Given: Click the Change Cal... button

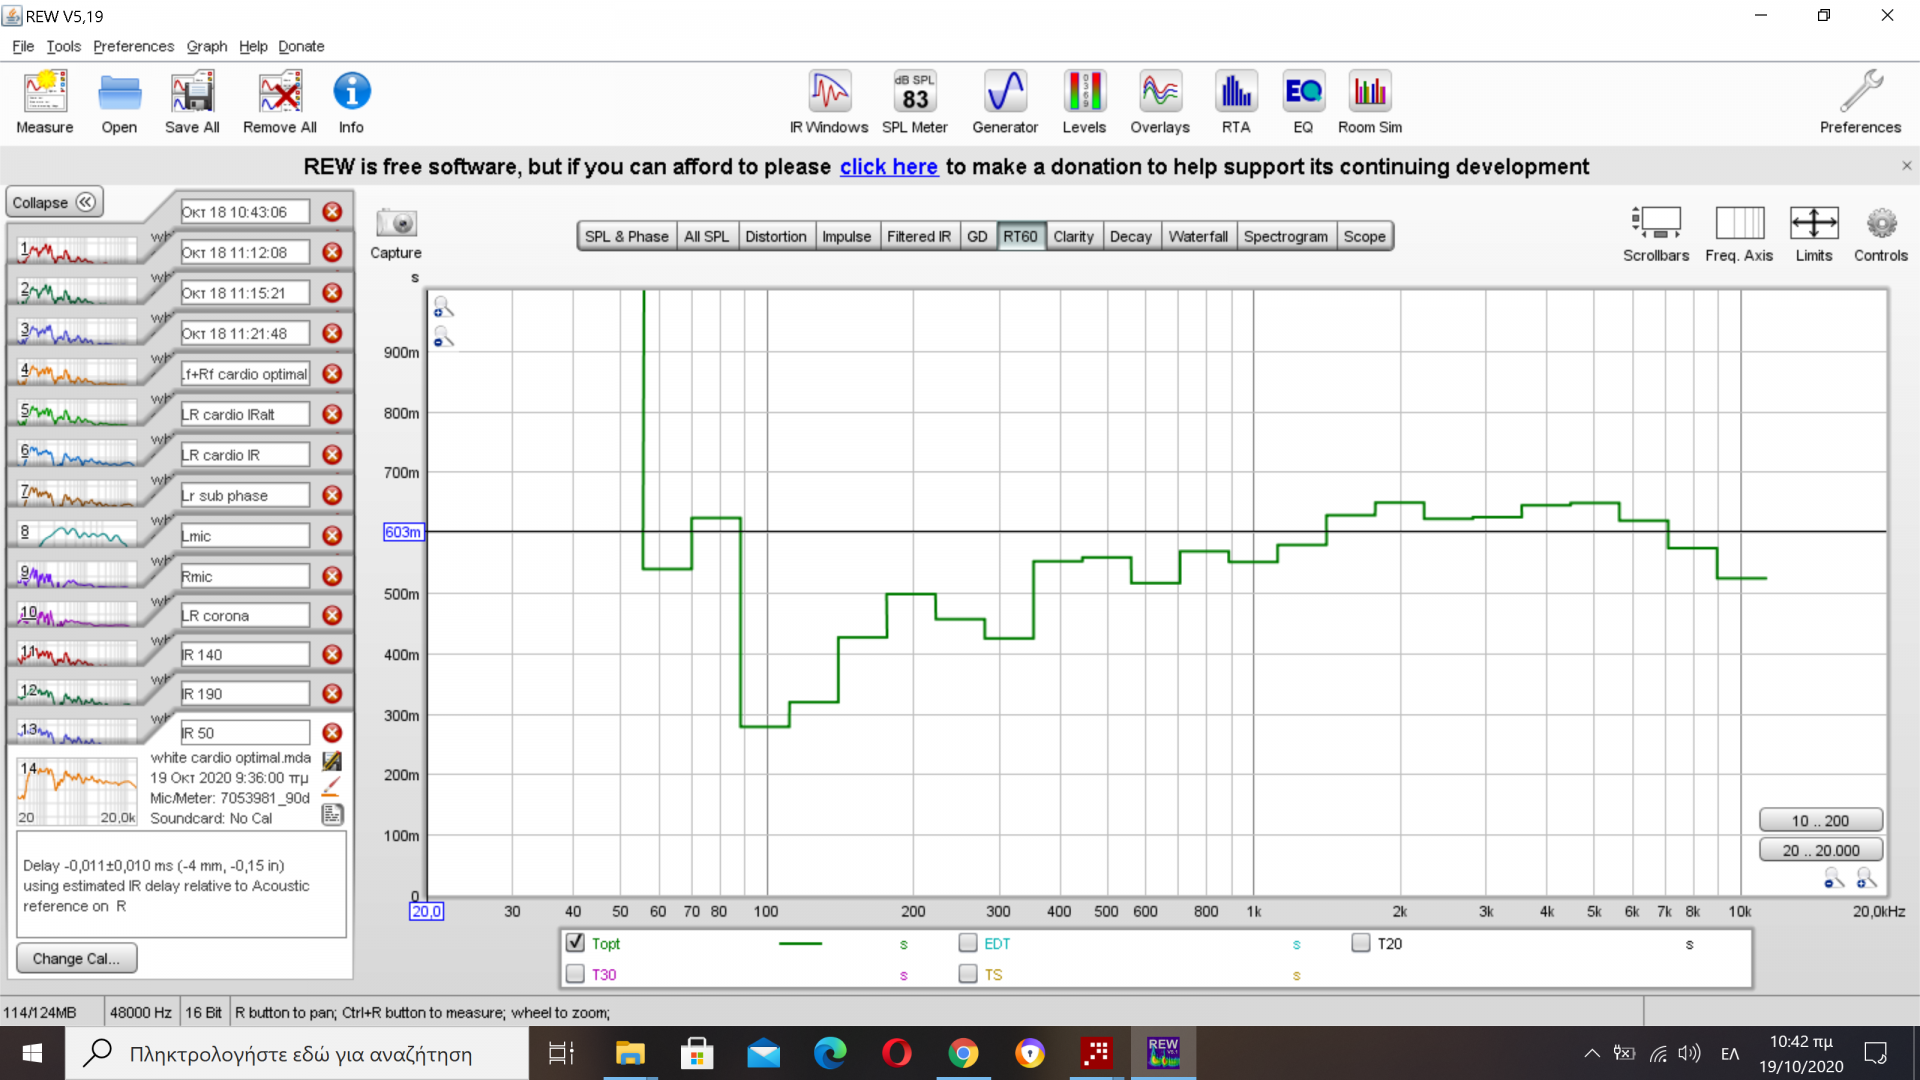Looking at the screenshot, I should click(77, 958).
